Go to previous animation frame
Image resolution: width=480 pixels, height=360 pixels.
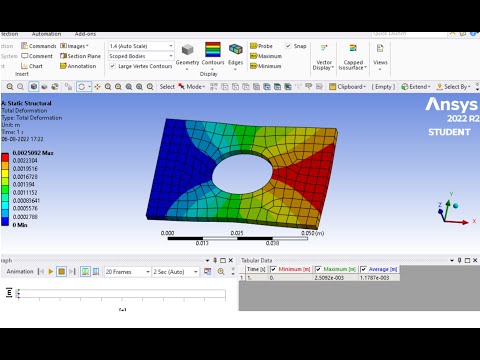pos(41,272)
